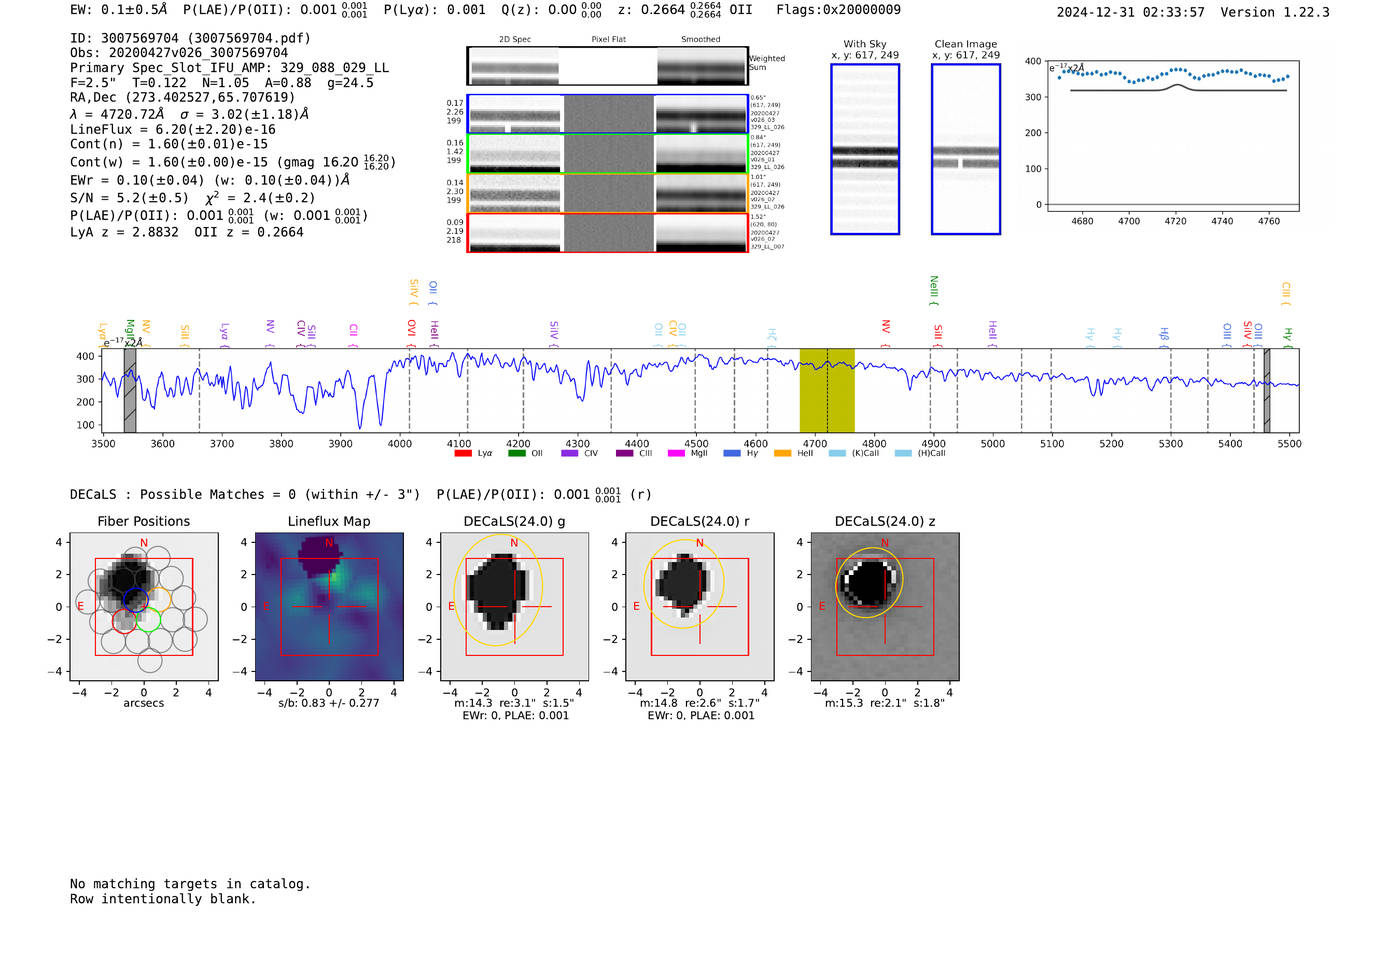The width and height of the screenshot is (1400, 953).
Task: Select the DECaLS g-band image
Action: (515, 606)
